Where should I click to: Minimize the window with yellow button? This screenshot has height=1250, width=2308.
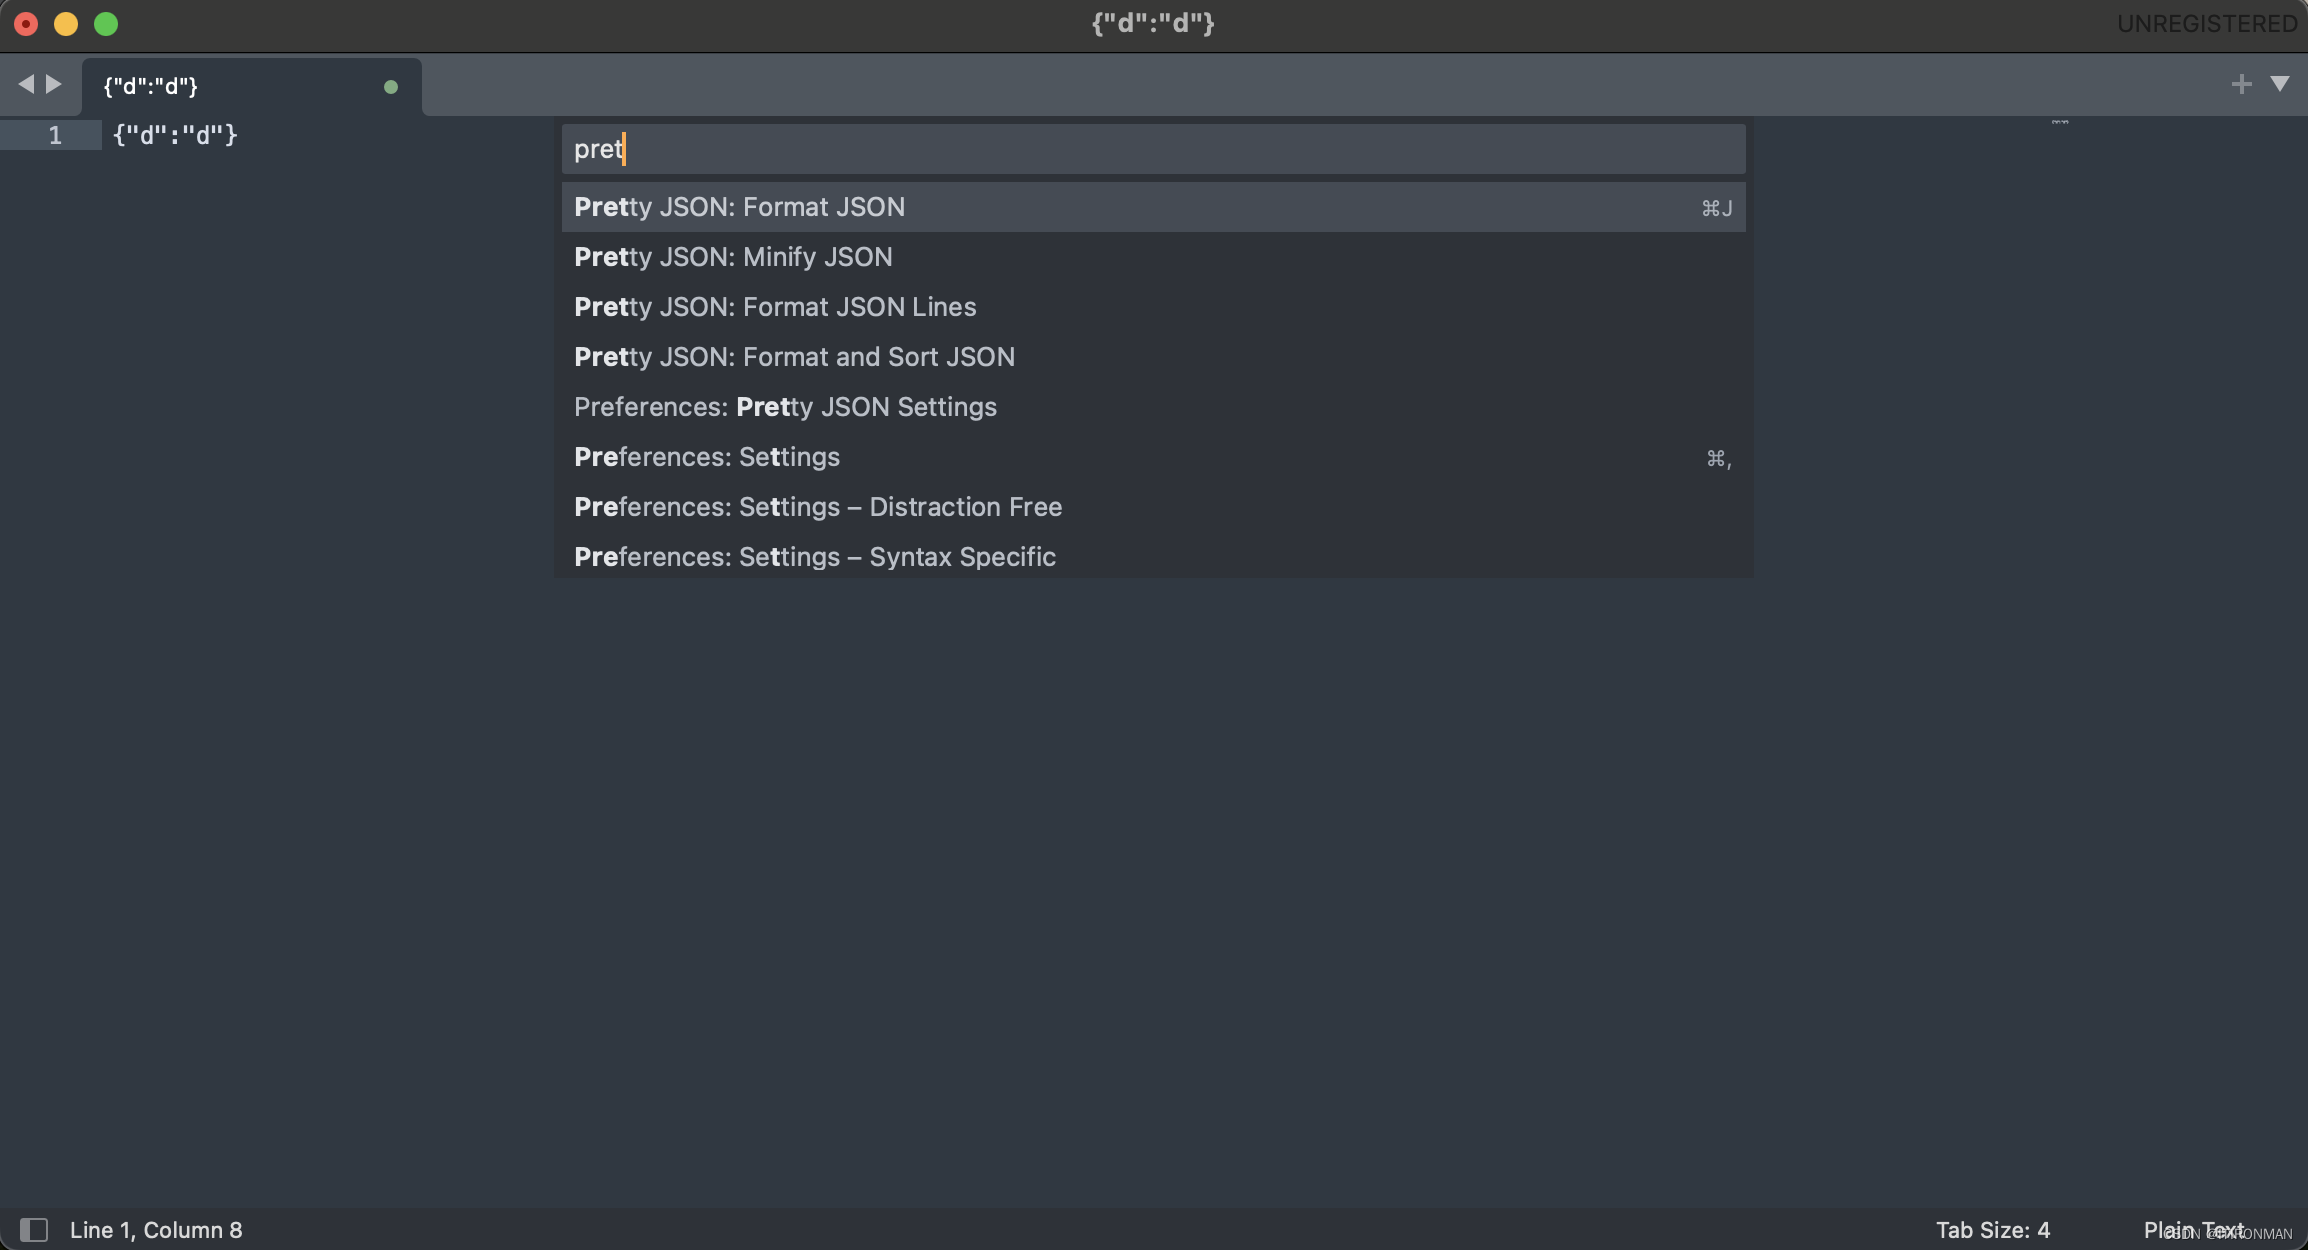pos(66,24)
